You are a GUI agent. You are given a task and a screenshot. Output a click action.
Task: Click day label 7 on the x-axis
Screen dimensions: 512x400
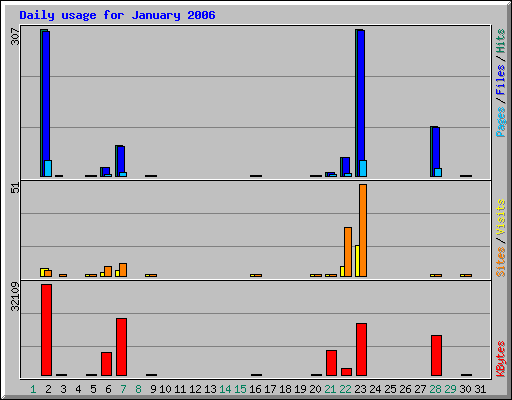[x=123, y=389]
